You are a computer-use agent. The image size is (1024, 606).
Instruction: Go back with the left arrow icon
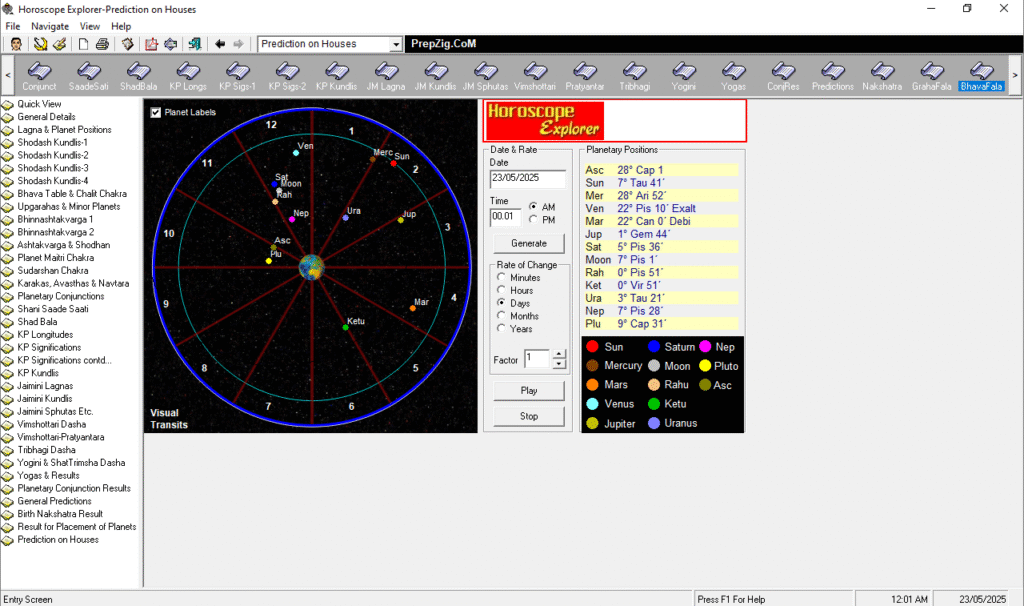[x=220, y=44]
